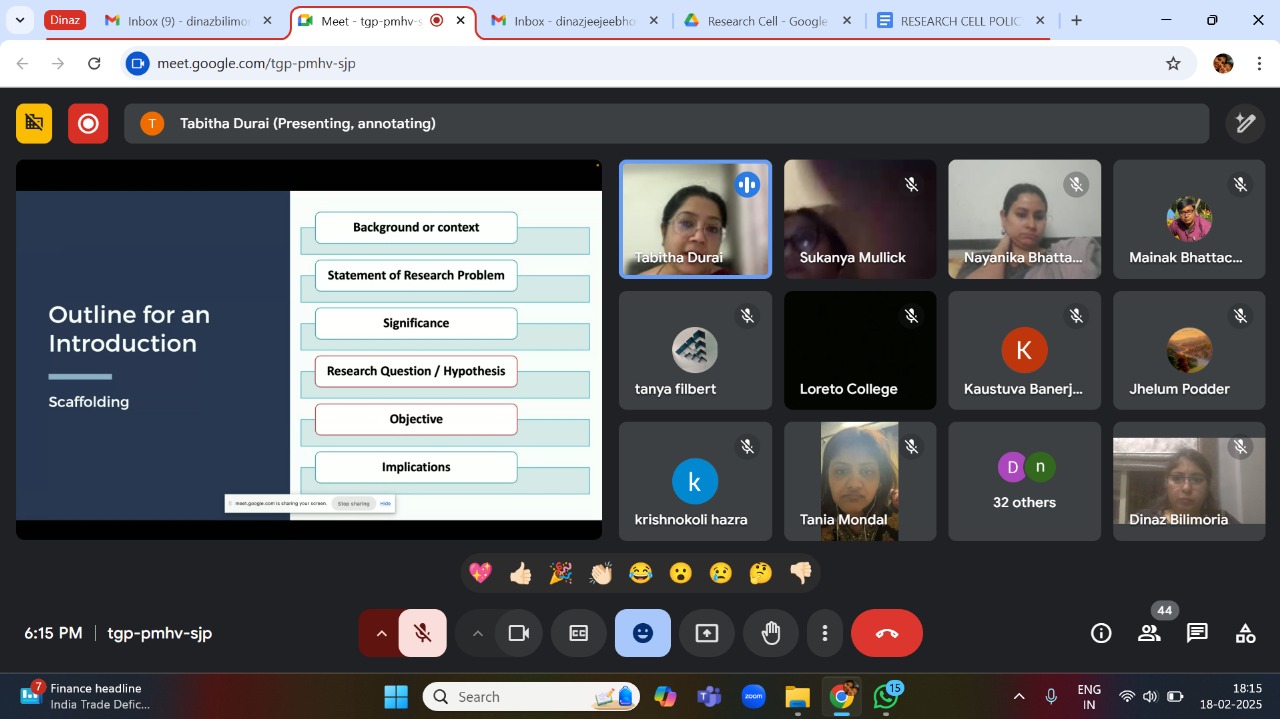Open the share screen present button
This screenshot has width=1280, height=719.
707,633
